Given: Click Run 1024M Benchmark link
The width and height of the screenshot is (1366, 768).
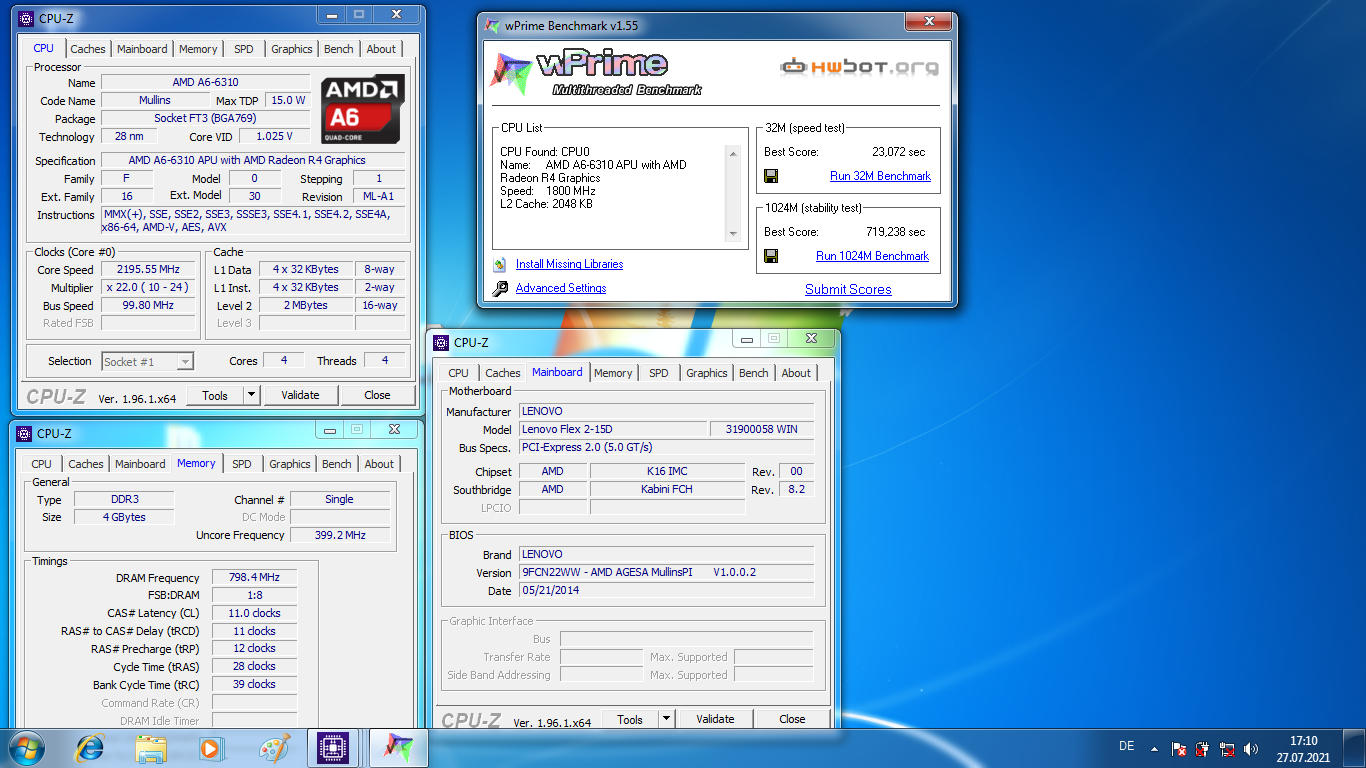Looking at the screenshot, I should pos(873,256).
